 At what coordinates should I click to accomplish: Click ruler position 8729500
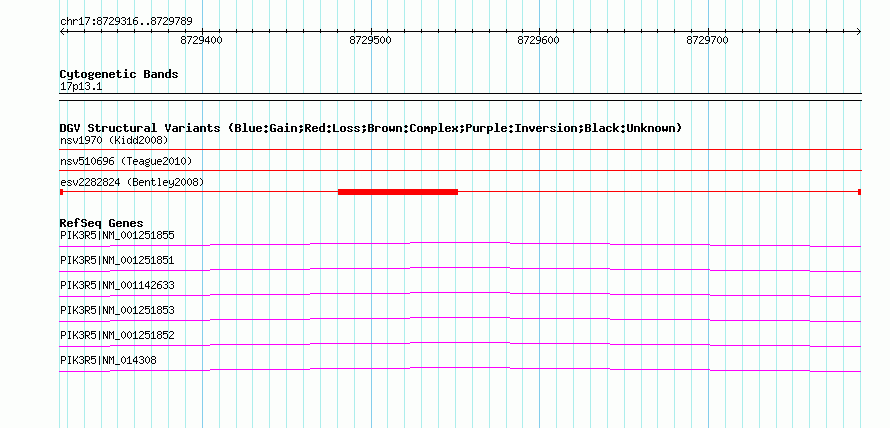pyautogui.click(x=370, y=40)
